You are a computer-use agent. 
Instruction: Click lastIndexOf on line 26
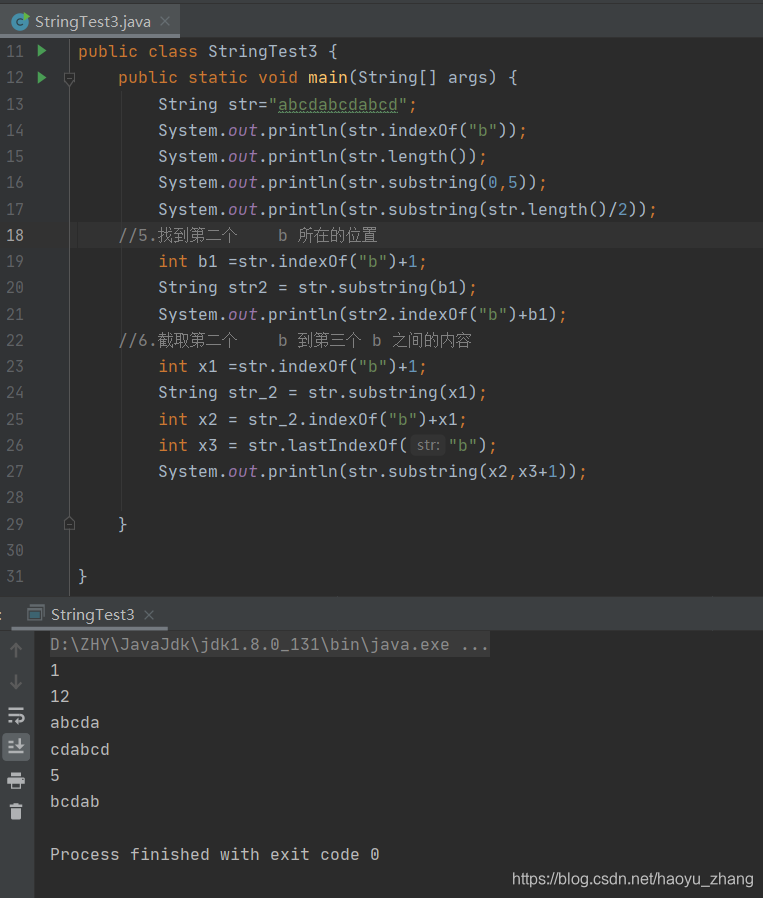tap(343, 445)
